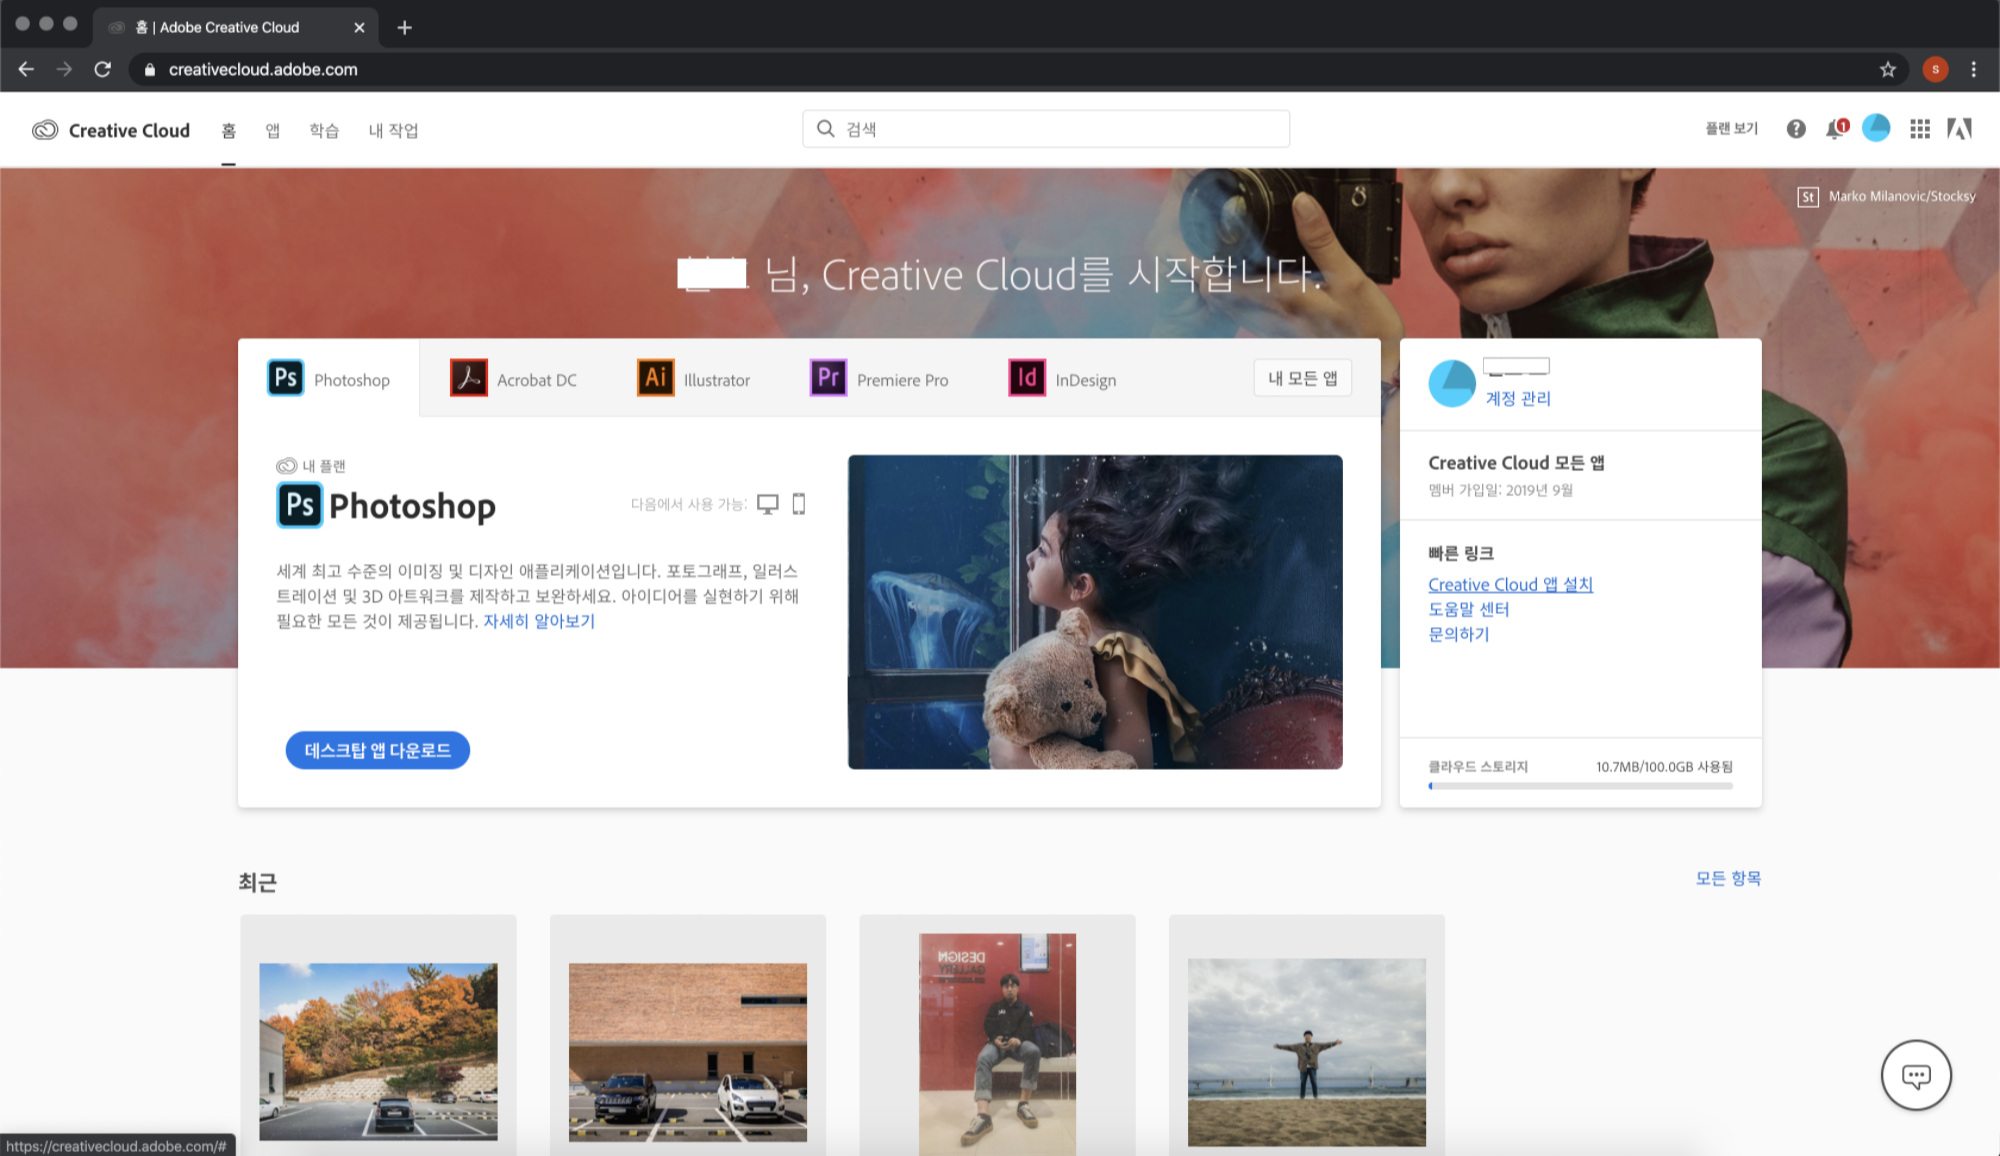
Task: Open the autumn trees parking lot thumbnail
Action: (x=378, y=1051)
